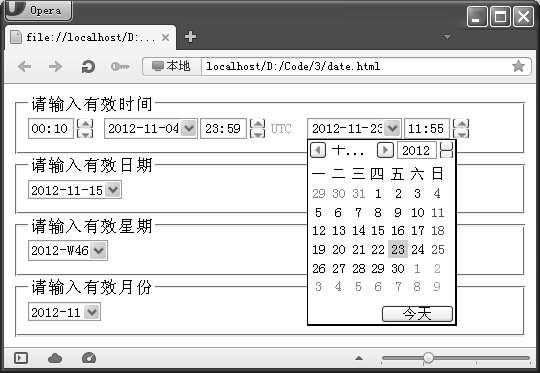Bookmark page with the star icon
The height and width of the screenshot is (373, 540).
(x=518, y=66)
